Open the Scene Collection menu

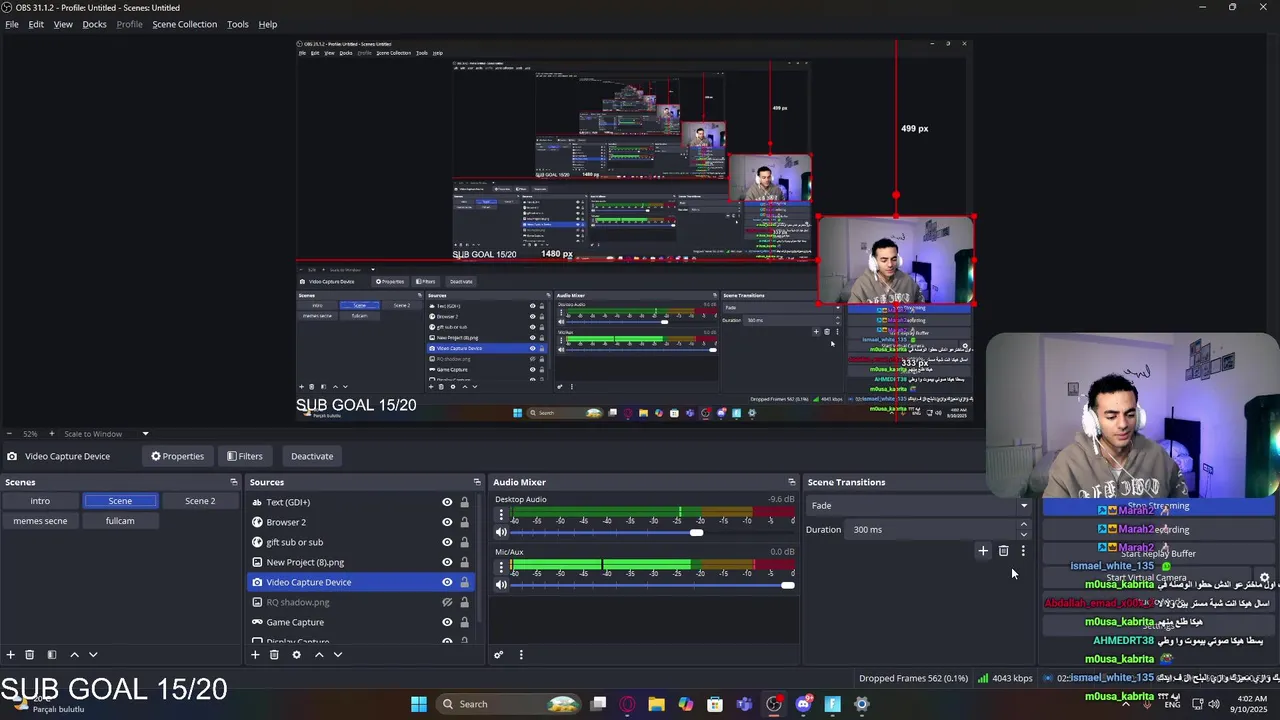(x=184, y=24)
